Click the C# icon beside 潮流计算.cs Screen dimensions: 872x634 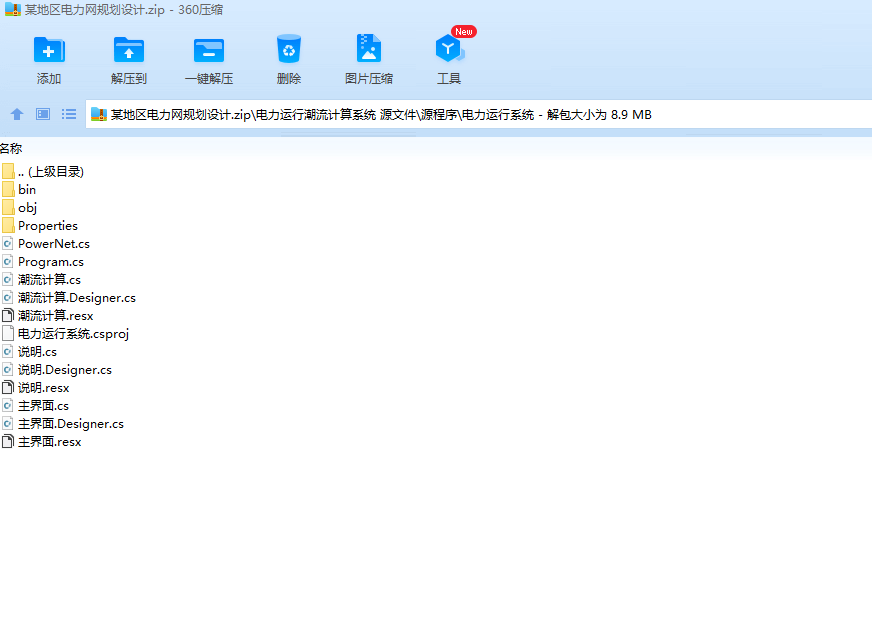[x=7, y=279]
